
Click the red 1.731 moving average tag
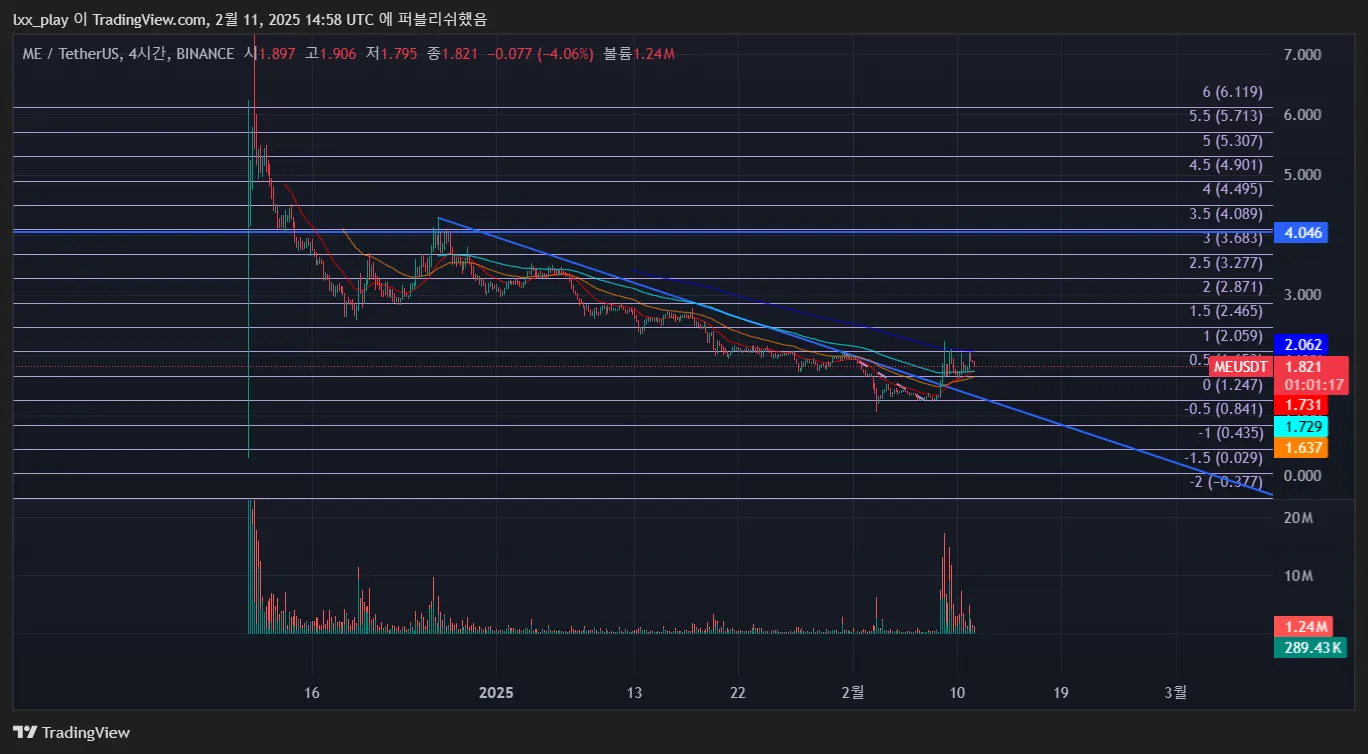tap(1302, 404)
